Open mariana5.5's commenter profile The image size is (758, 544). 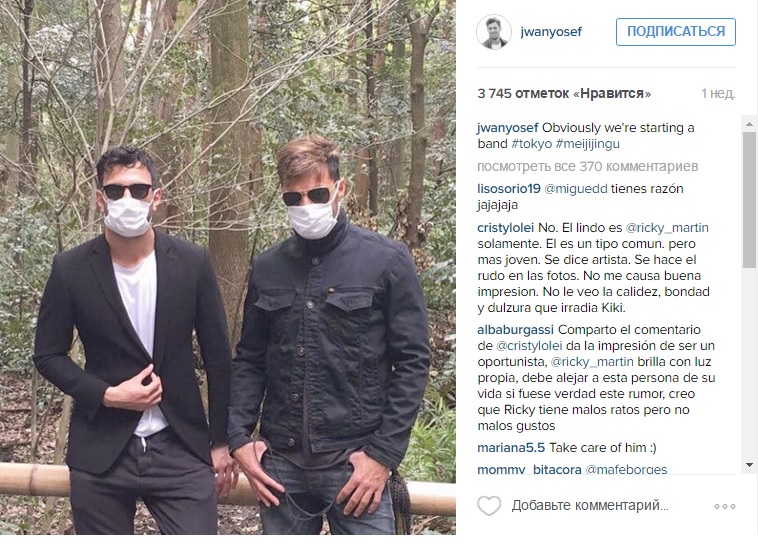click(511, 448)
